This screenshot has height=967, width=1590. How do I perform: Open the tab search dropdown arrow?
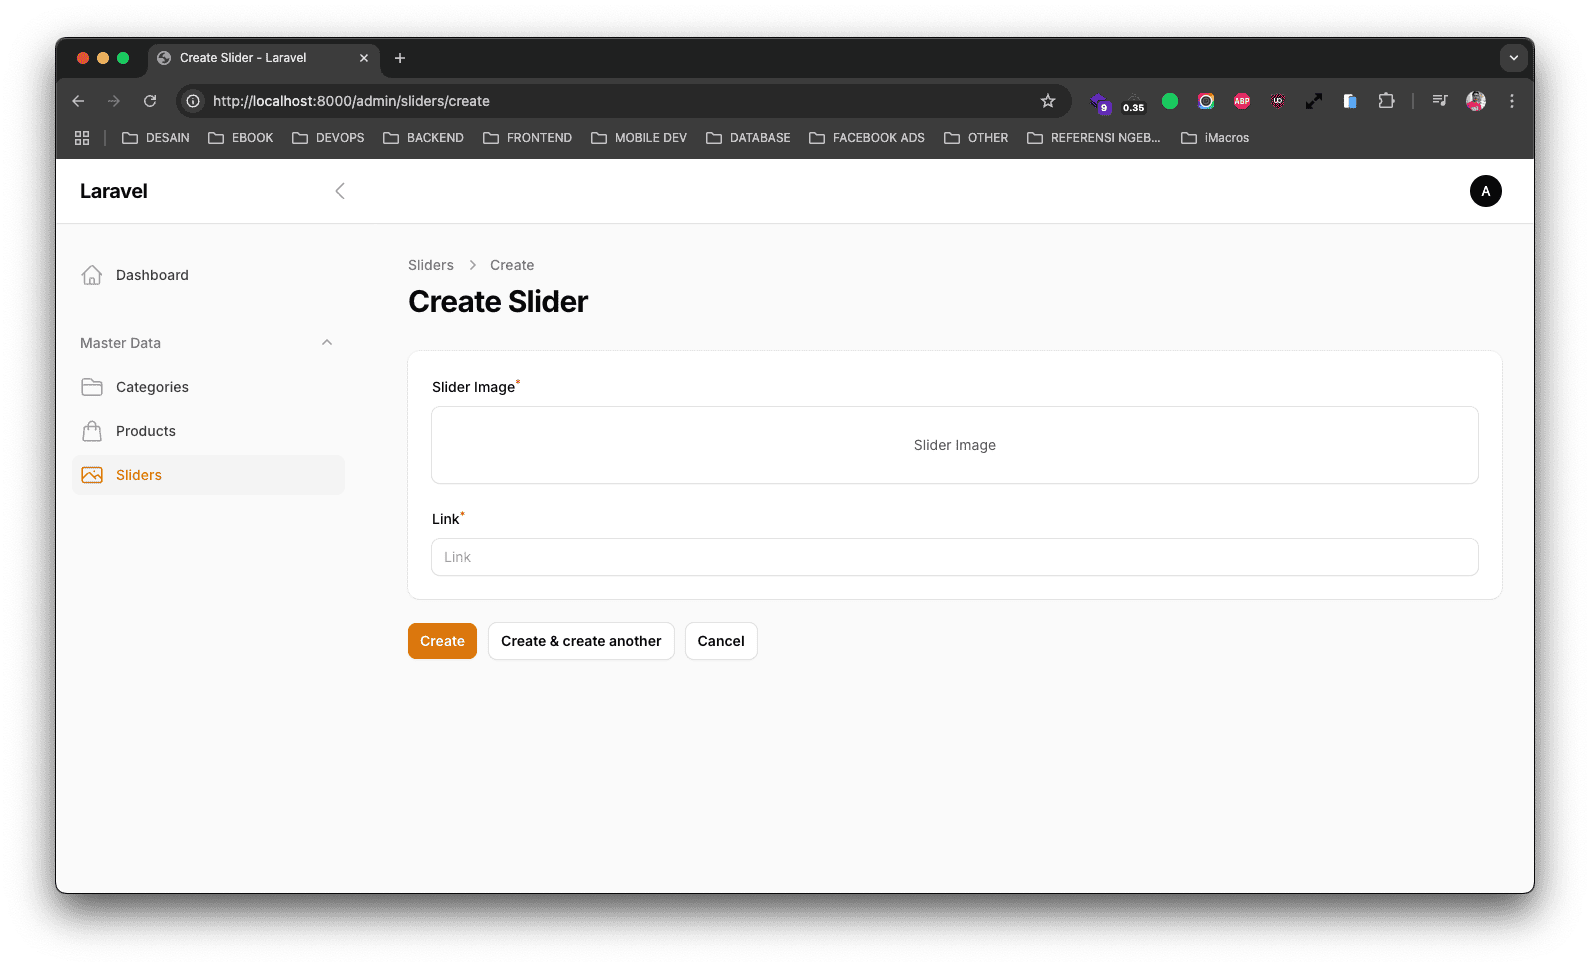tap(1513, 58)
